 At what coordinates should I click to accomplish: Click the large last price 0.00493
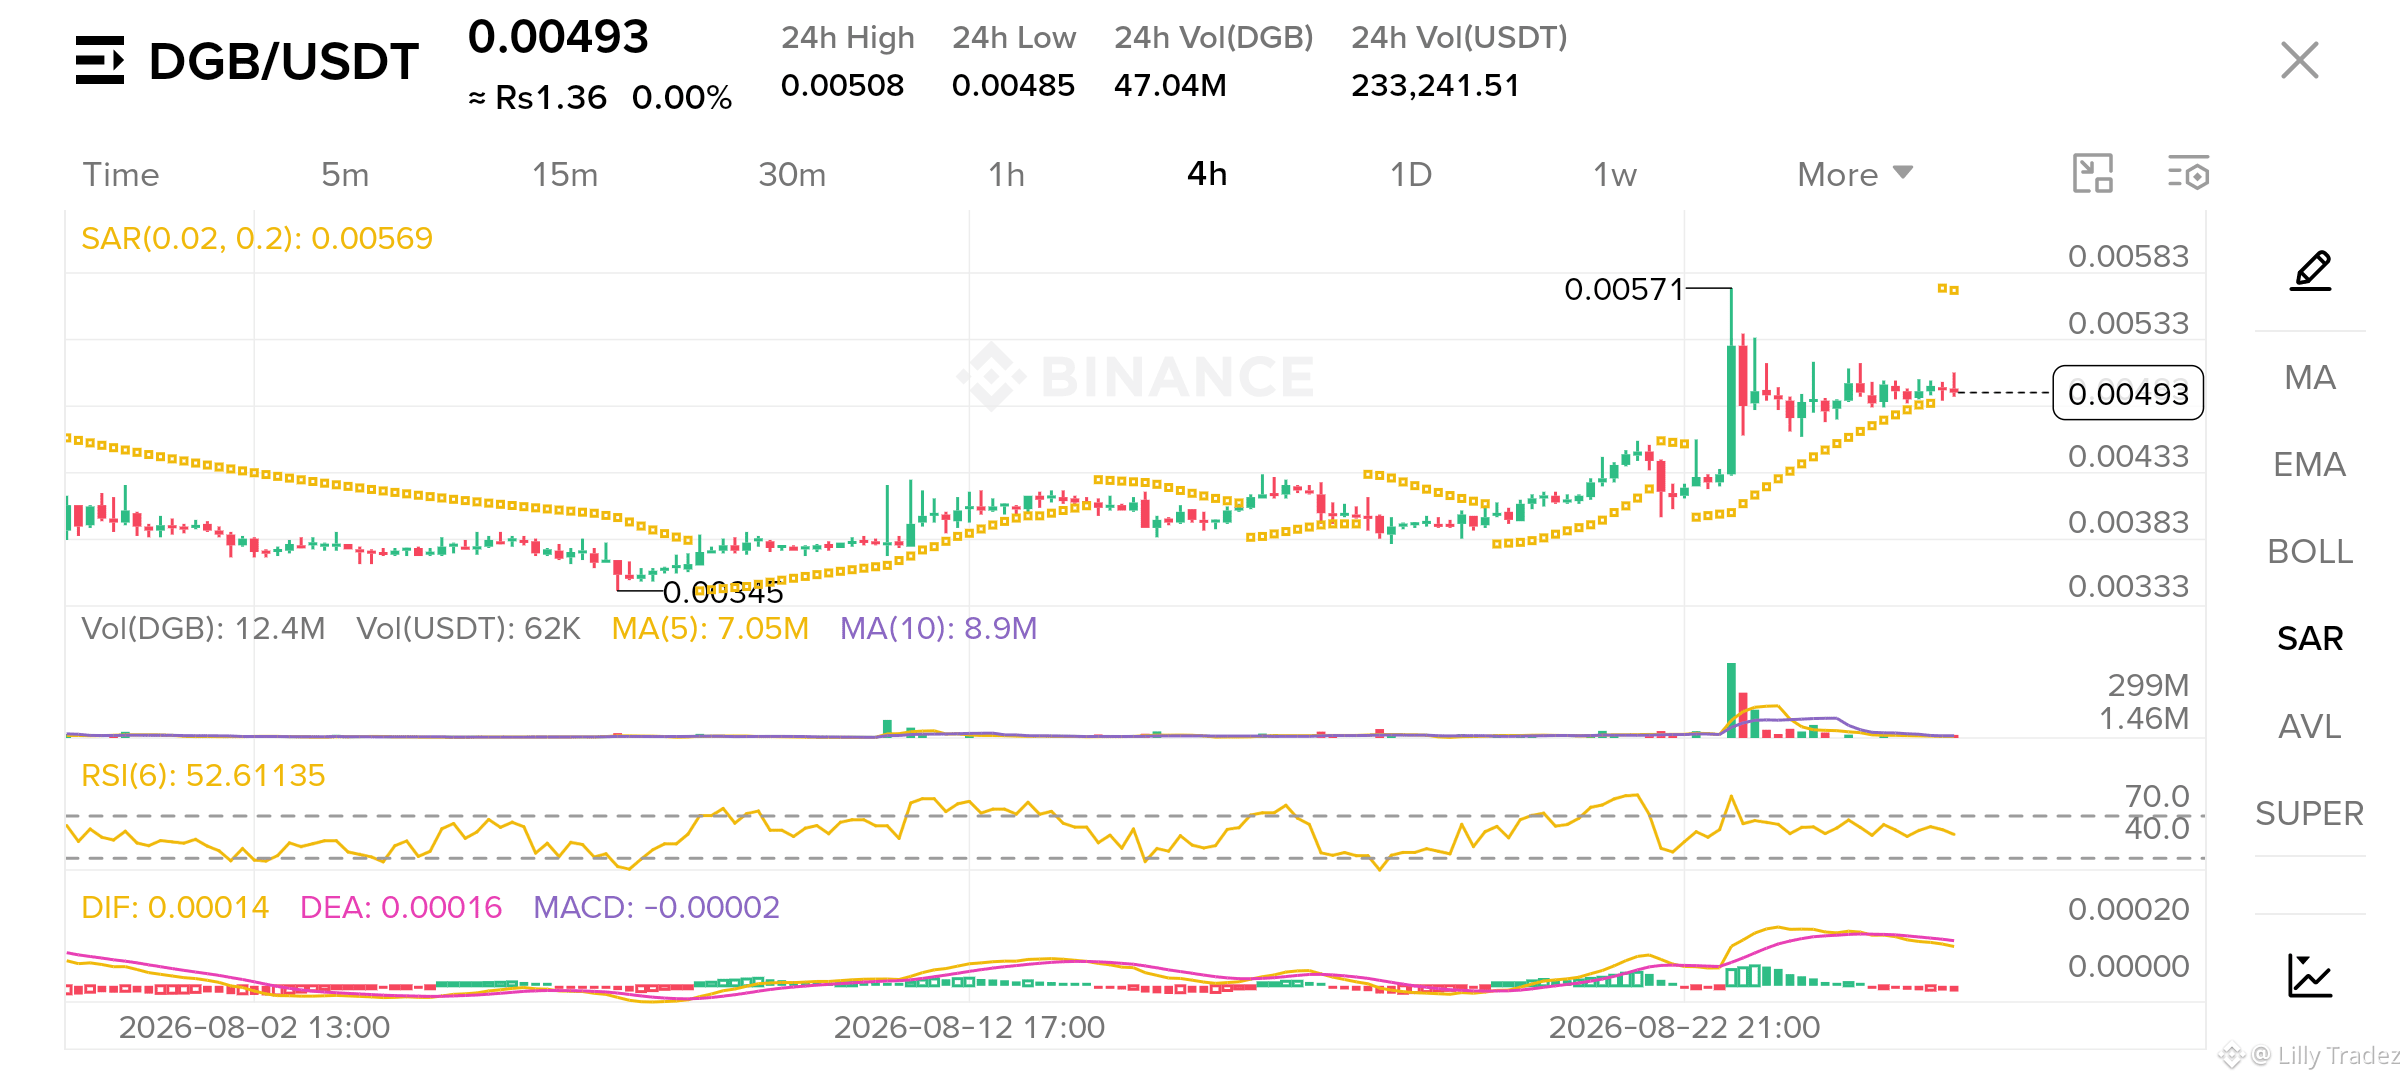[558, 37]
